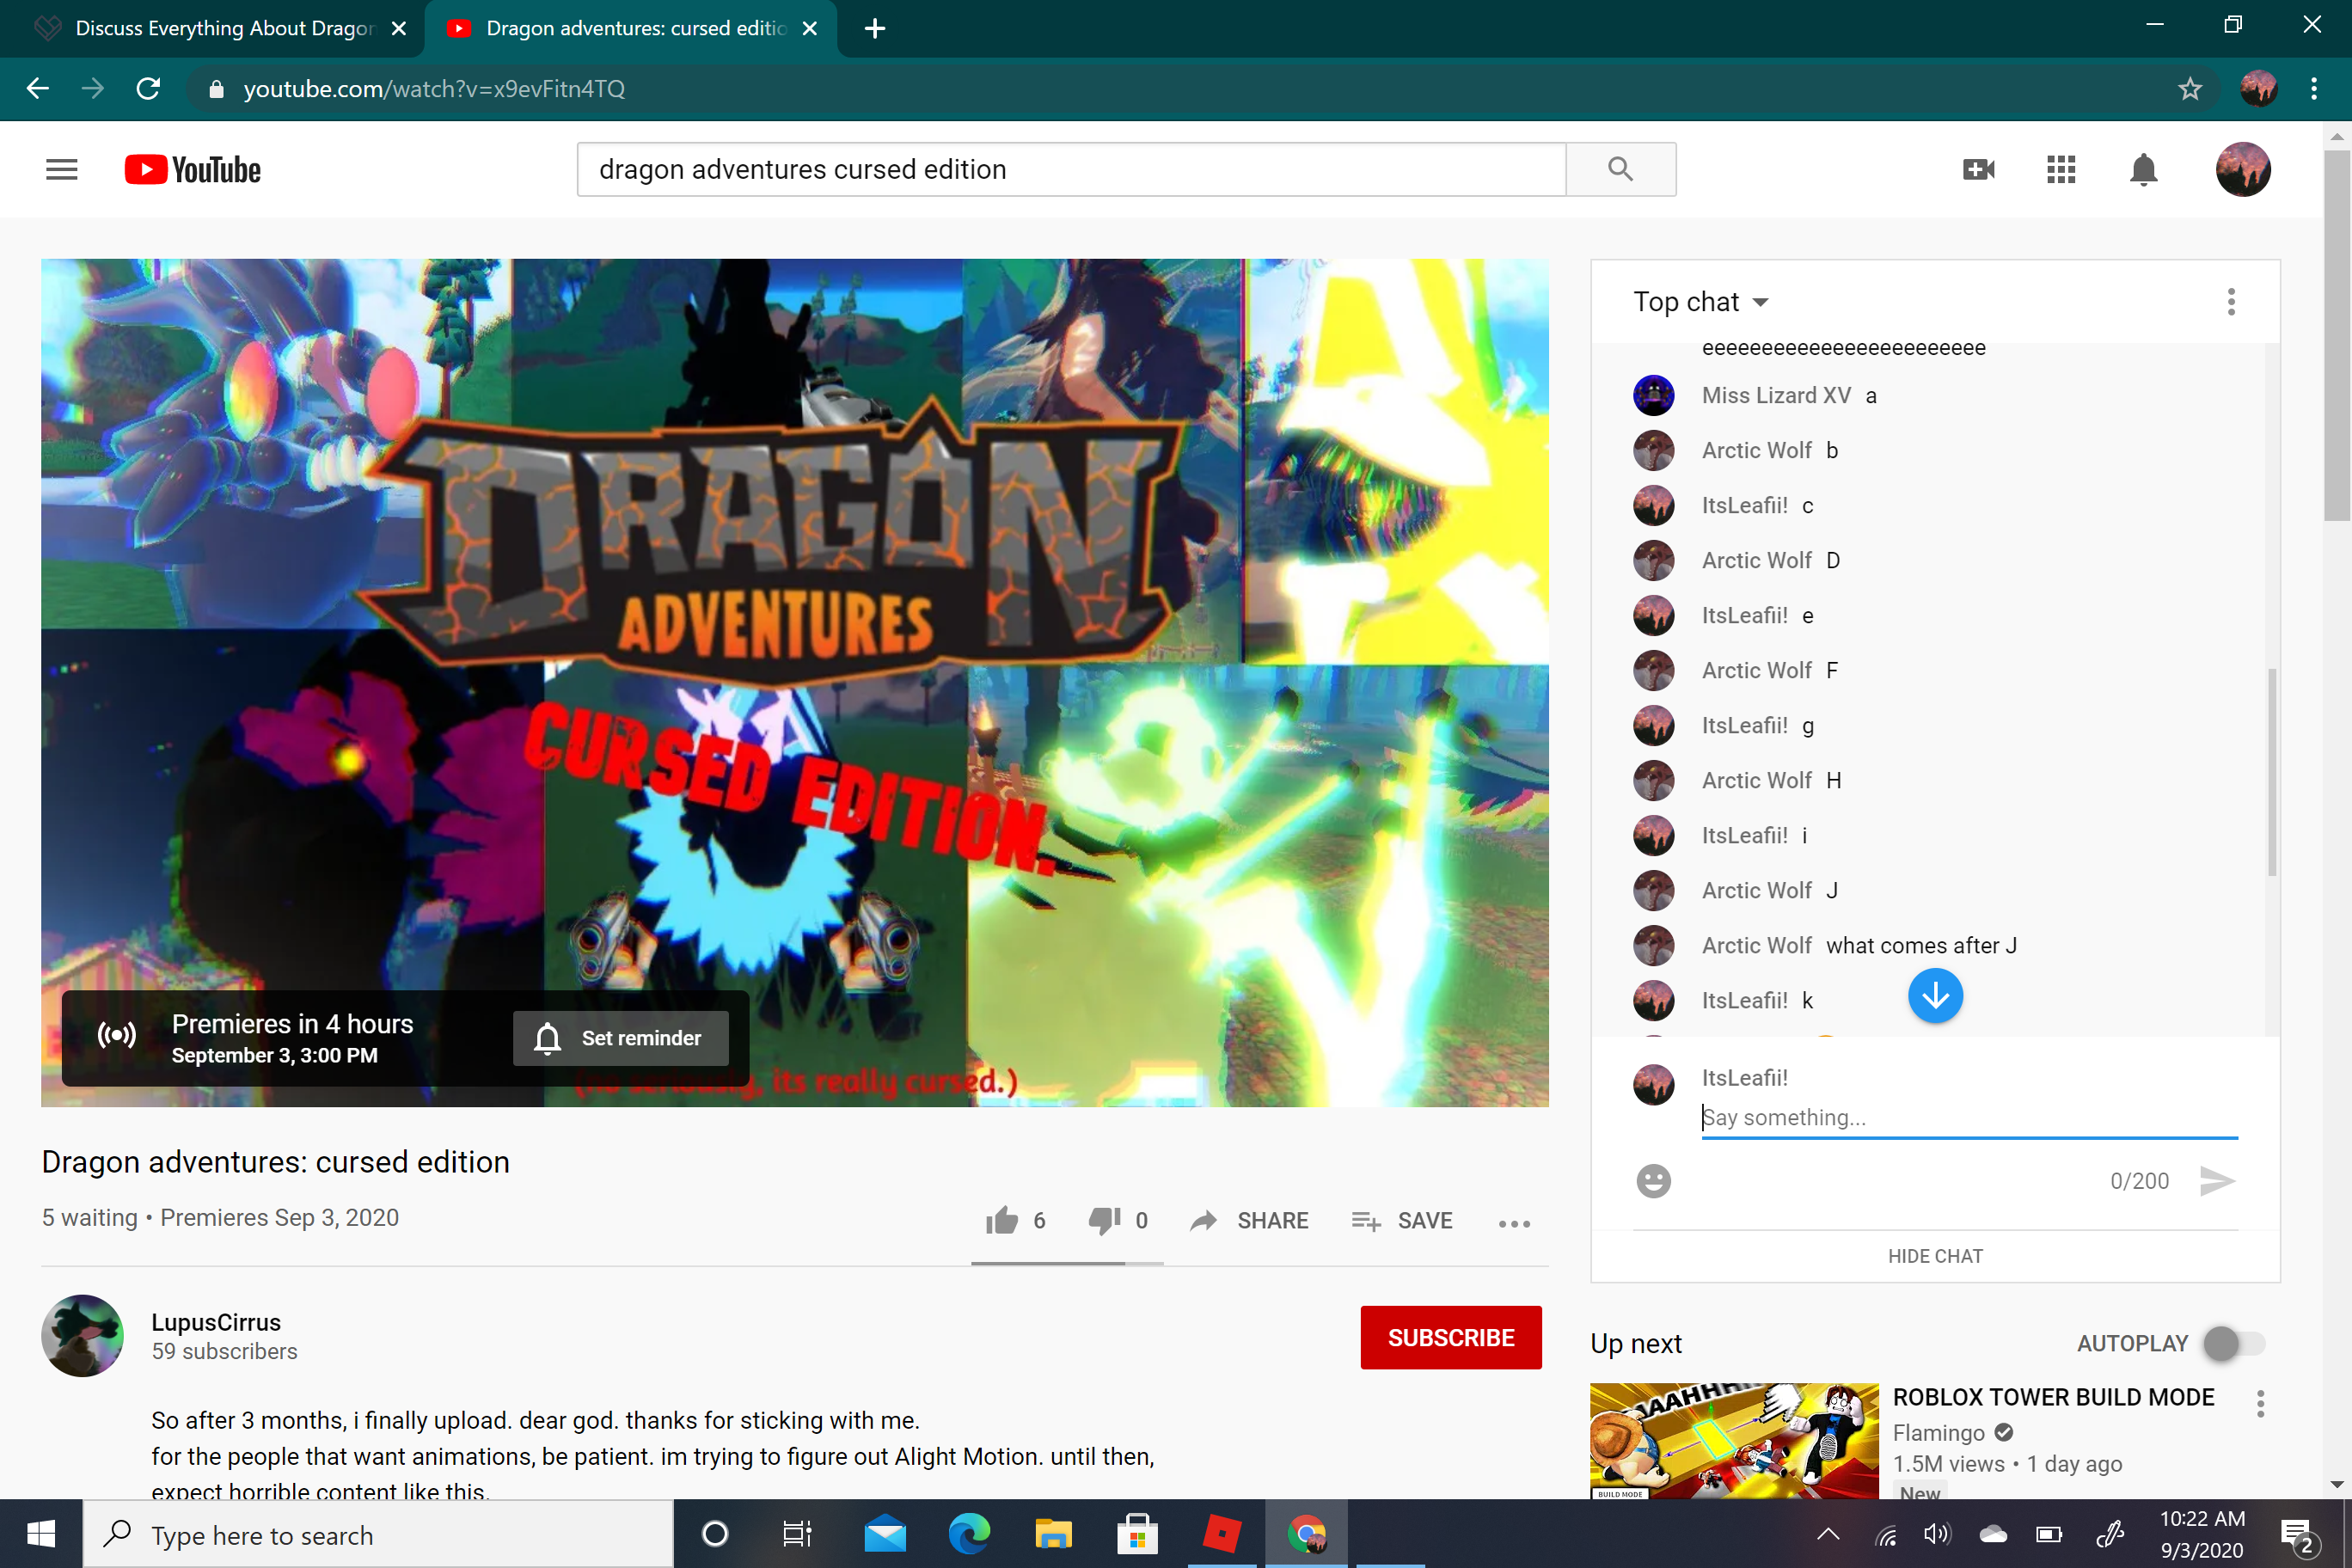Open the notifications bell
Viewport: 2352px width, 1568px height.
click(2143, 170)
